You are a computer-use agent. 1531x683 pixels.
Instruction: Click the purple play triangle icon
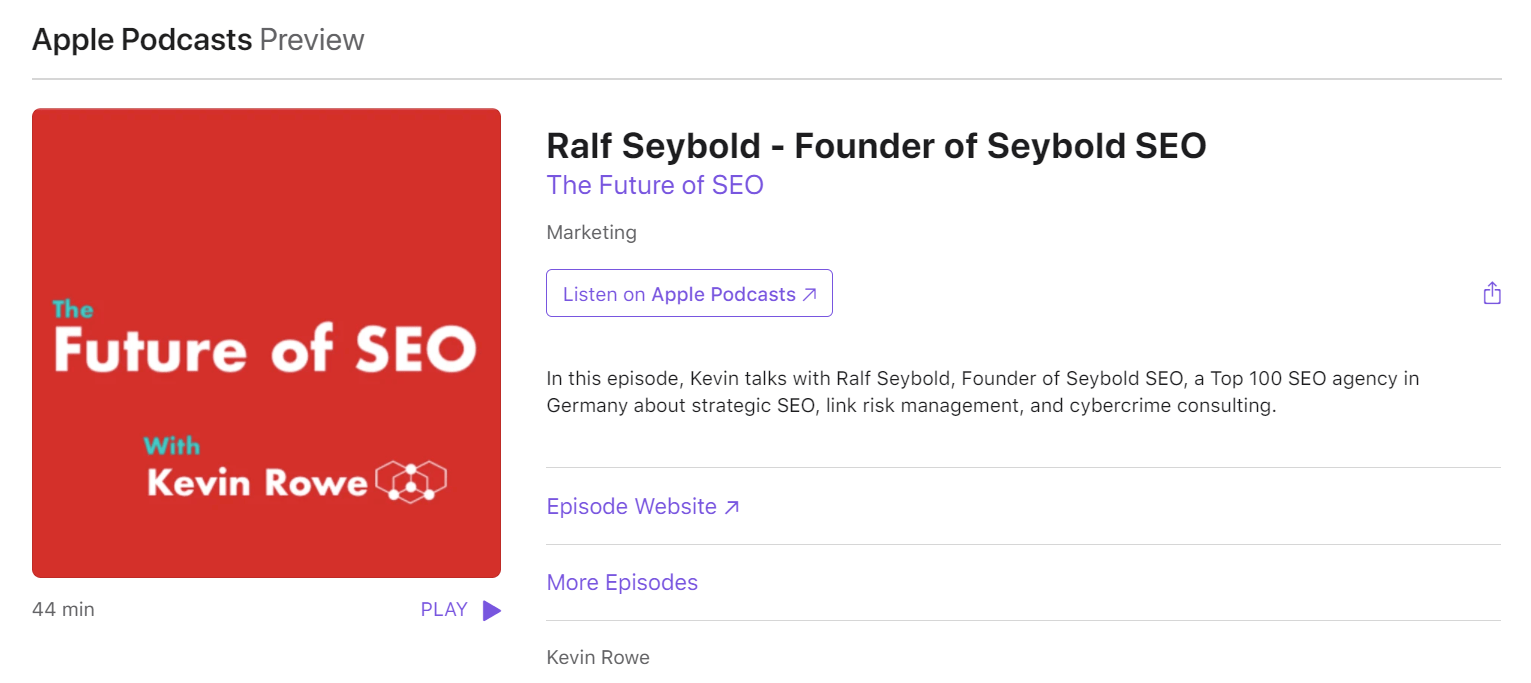(491, 610)
